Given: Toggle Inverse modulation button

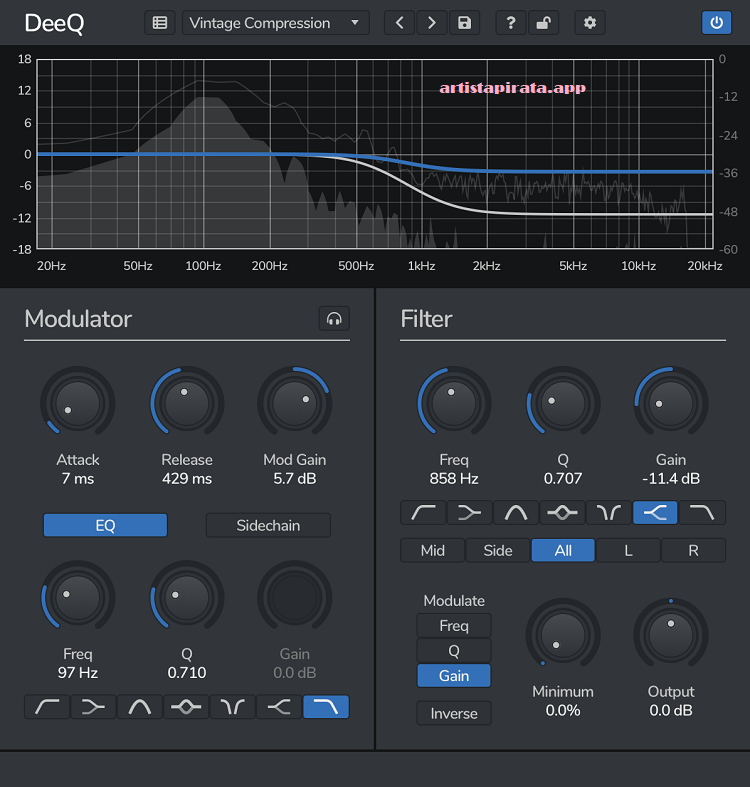Looking at the screenshot, I should pos(454,713).
